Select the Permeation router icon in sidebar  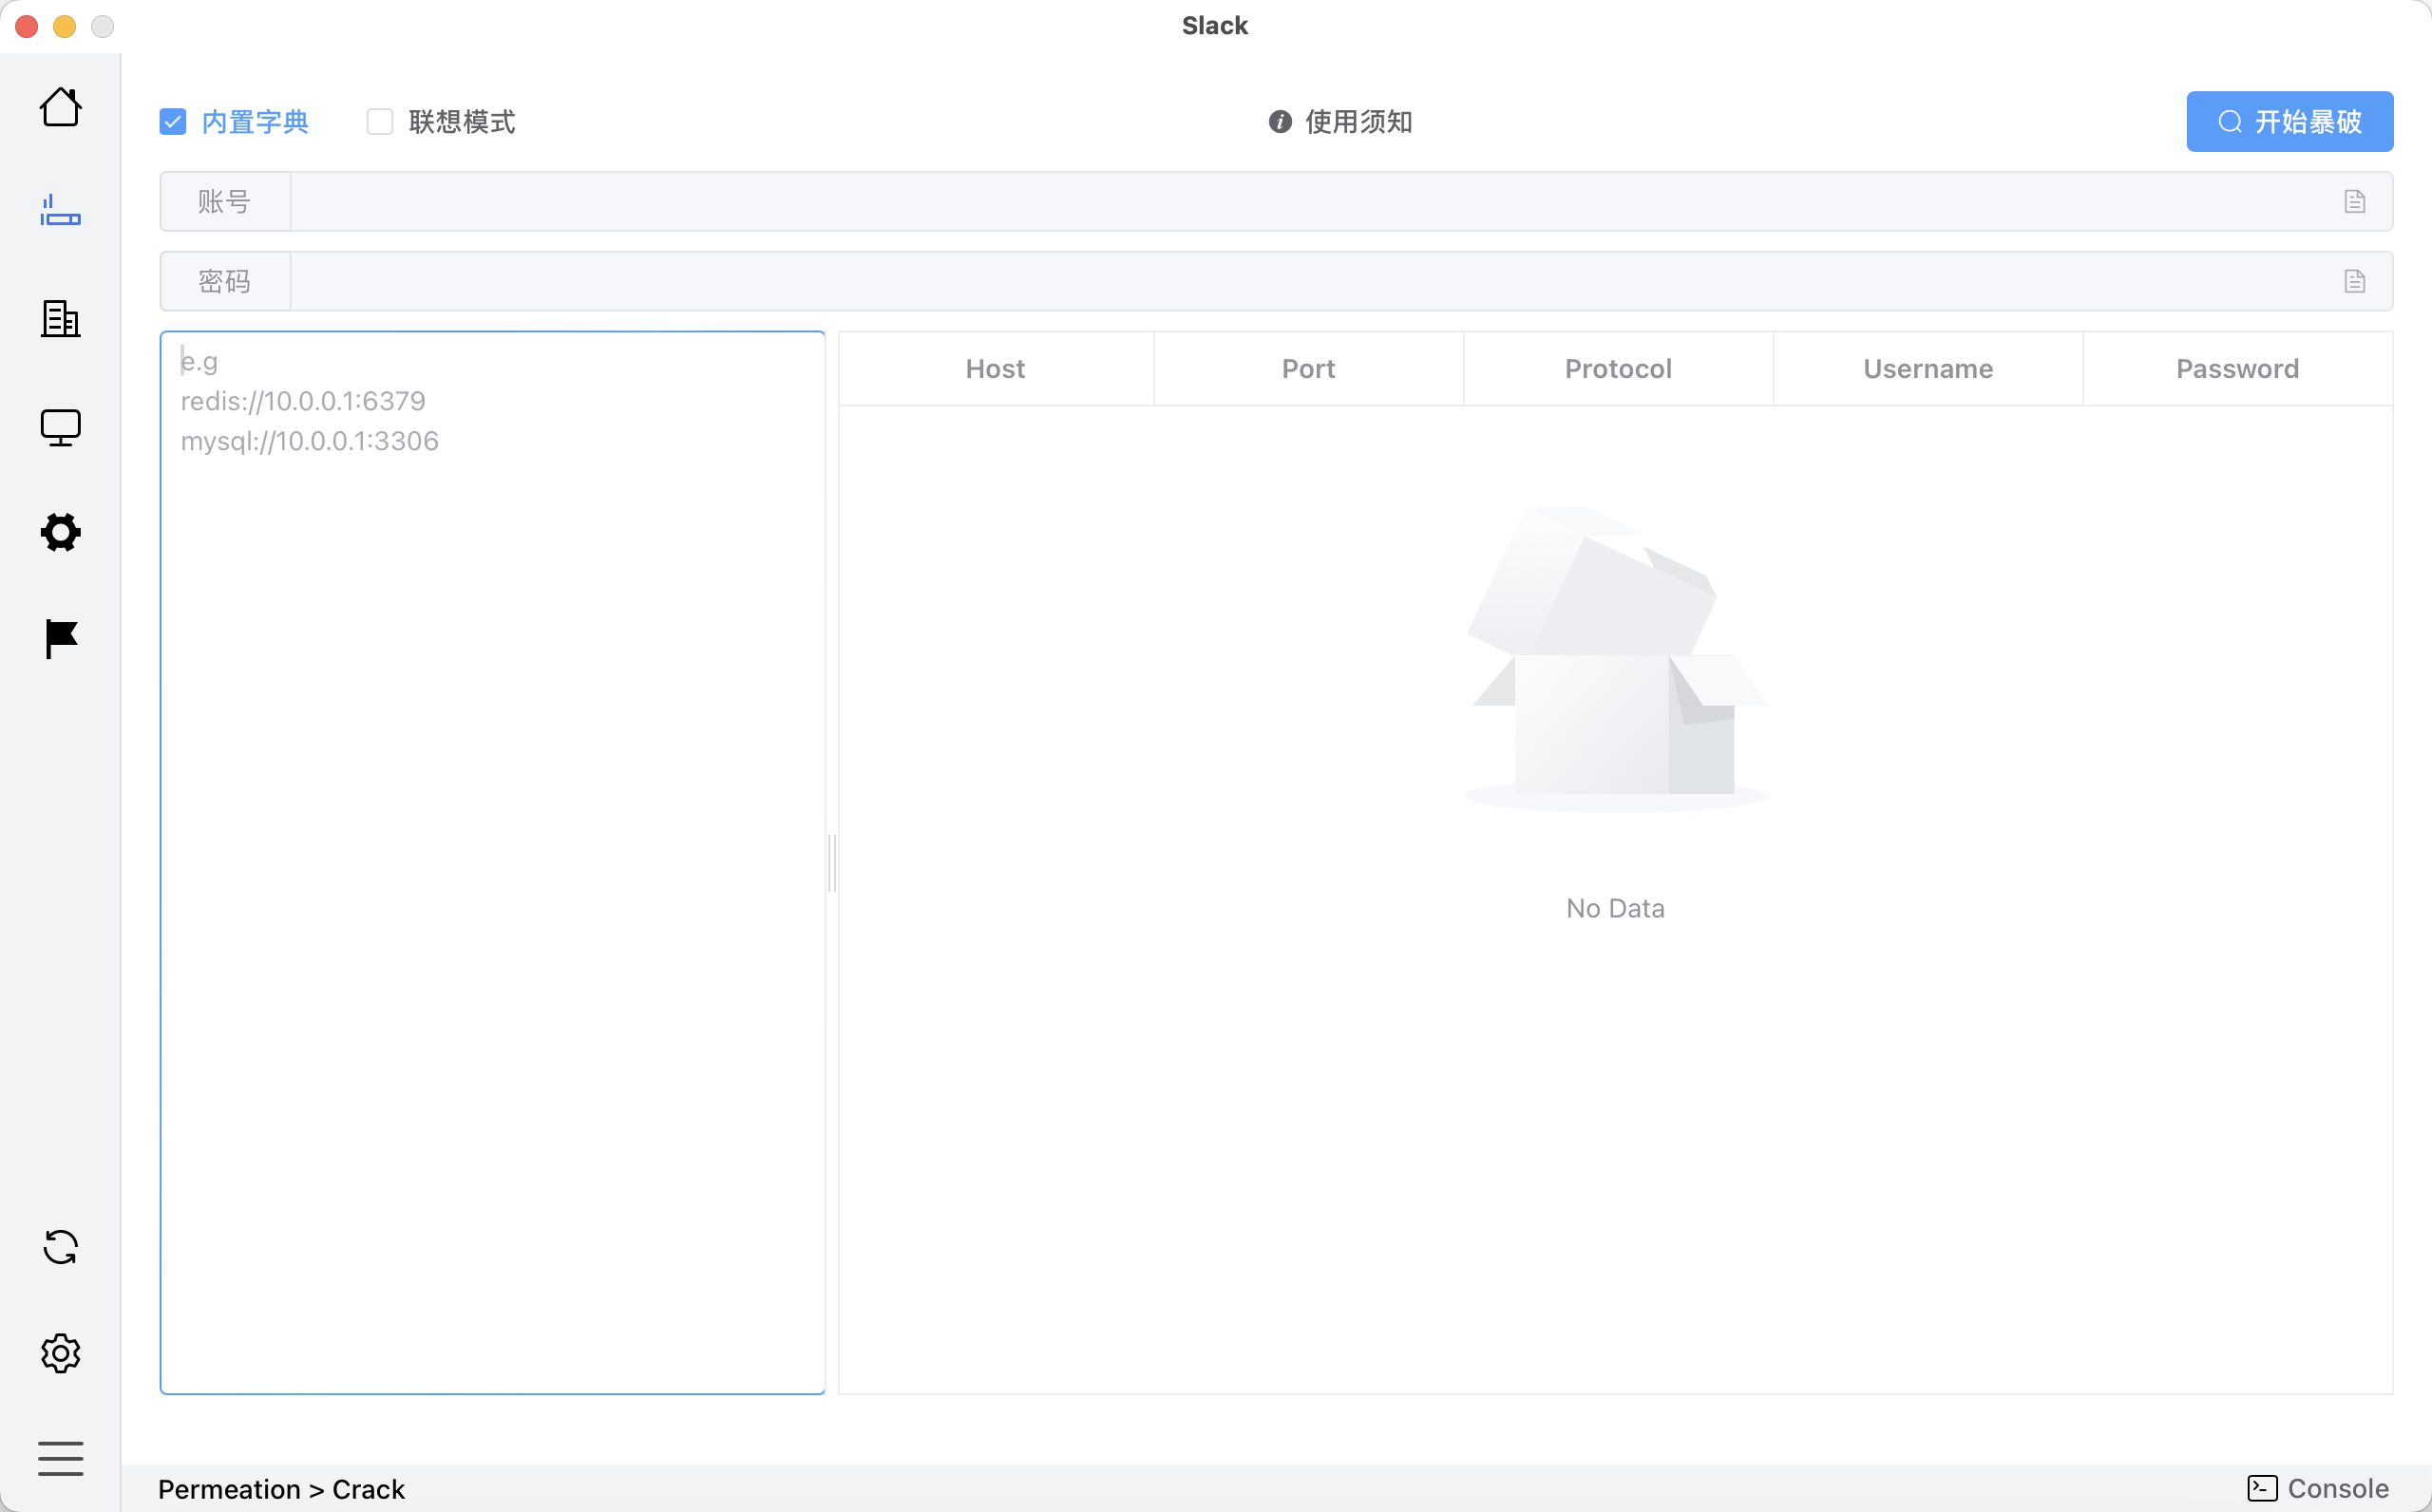pyautogui.click(x=60, y=211)
